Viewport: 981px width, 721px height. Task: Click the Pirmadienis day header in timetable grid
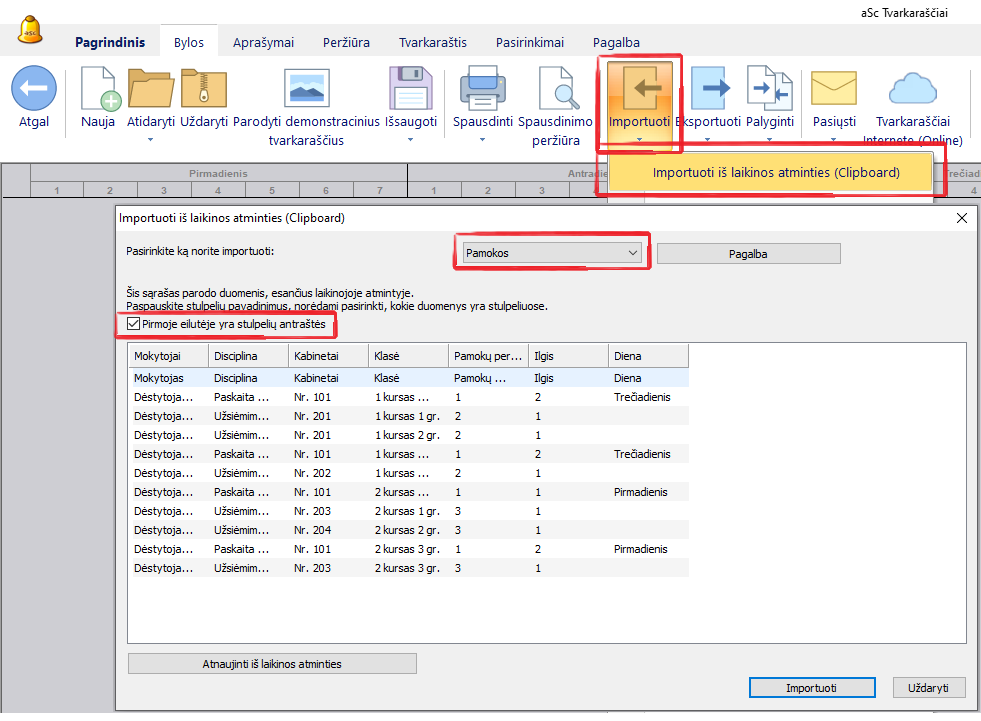[x=218, y=173]
